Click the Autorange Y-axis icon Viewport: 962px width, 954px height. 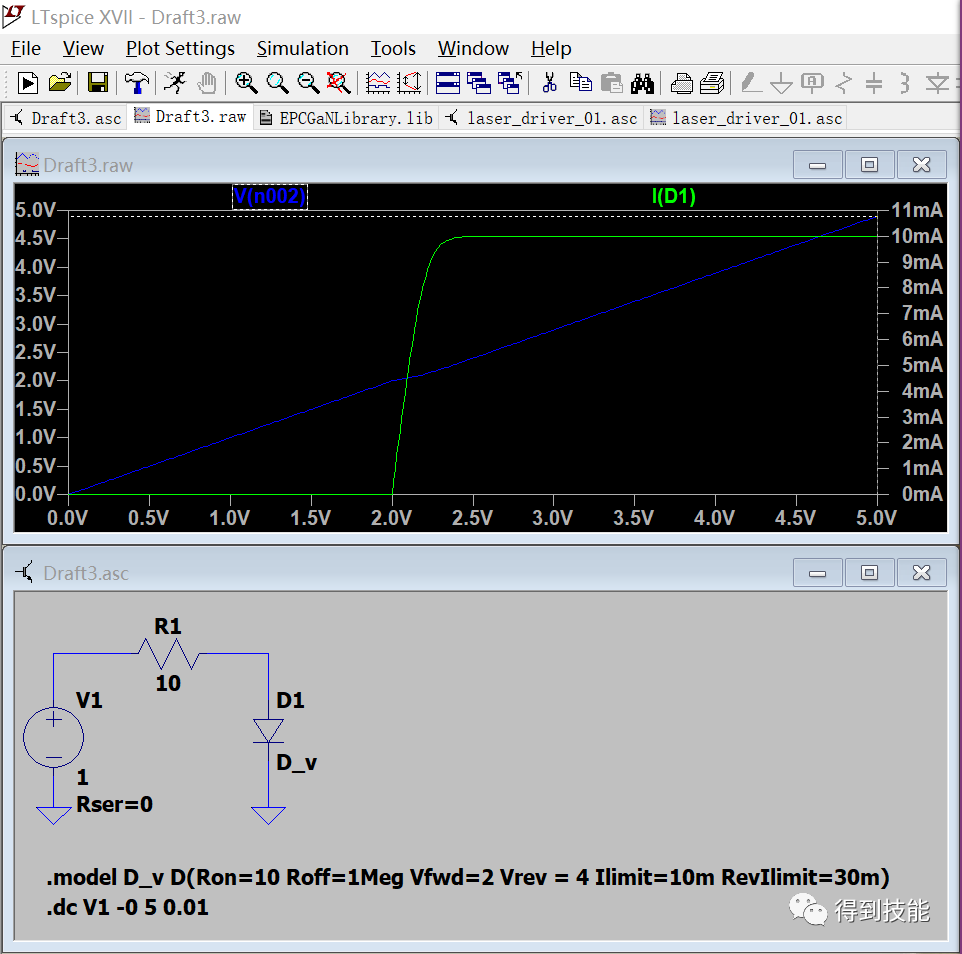[x=409, y=82]
